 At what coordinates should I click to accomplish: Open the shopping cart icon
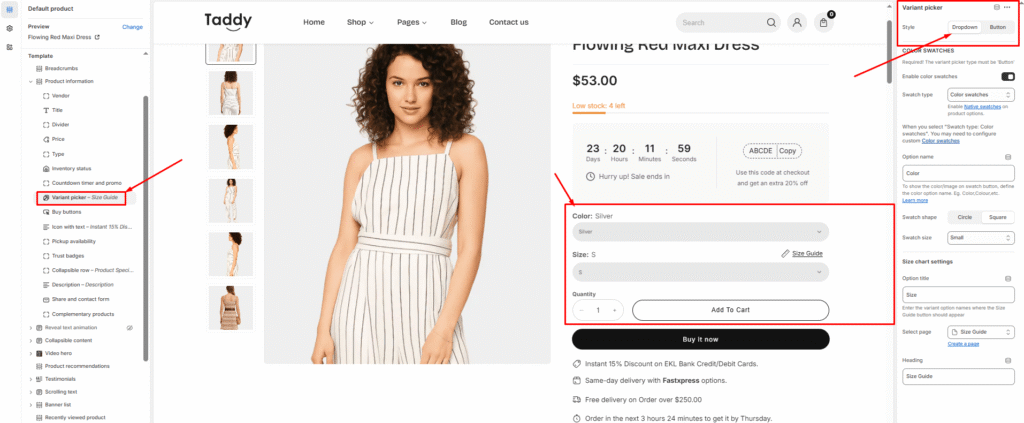[x=824, y=22]
